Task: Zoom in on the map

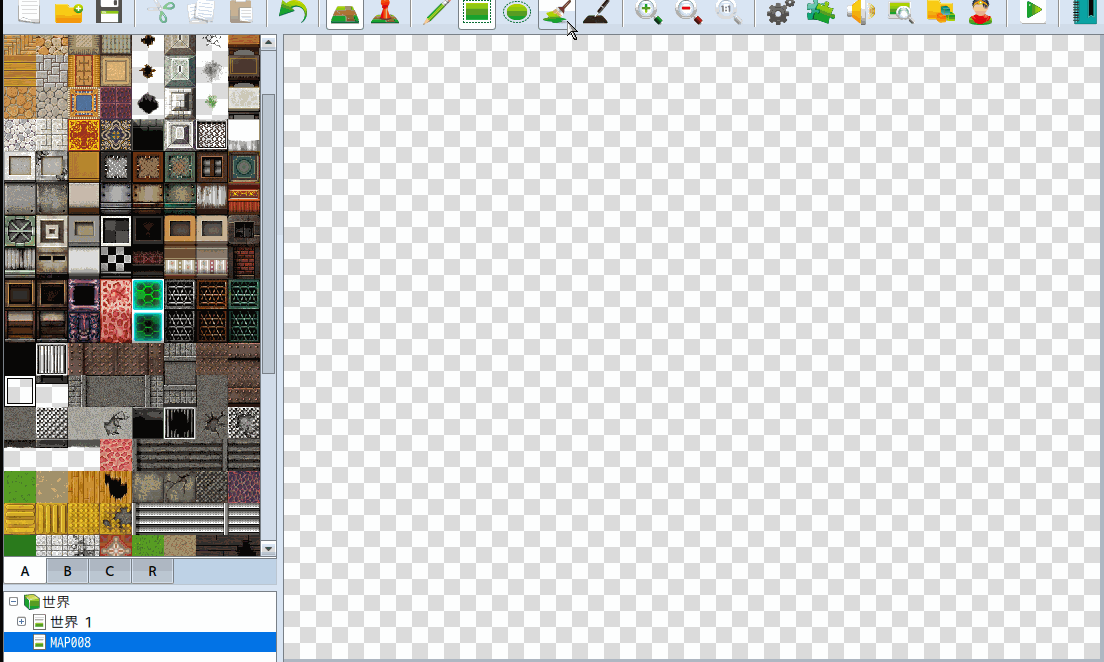Action: tap(648, 11)
